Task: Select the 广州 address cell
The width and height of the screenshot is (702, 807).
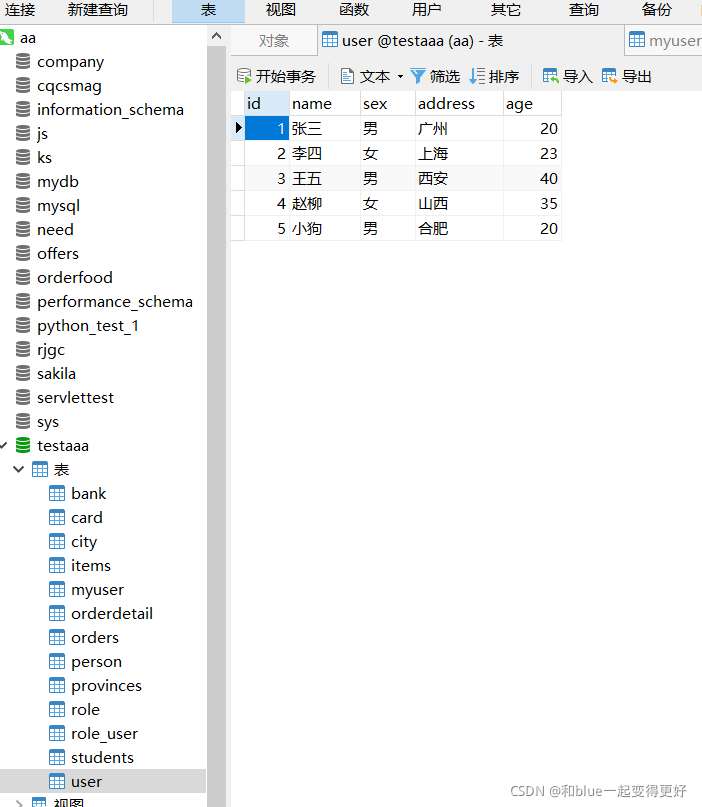Action: tap(459, 128)
